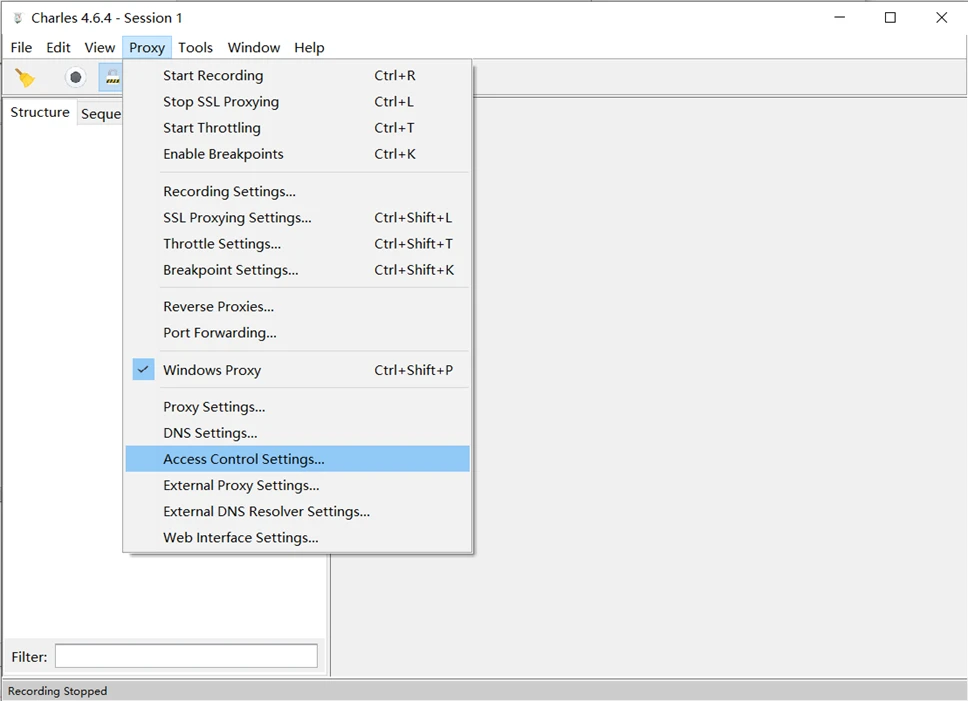Click into the Filter input field
Screen dimensions: 968x701
(186, 656)
